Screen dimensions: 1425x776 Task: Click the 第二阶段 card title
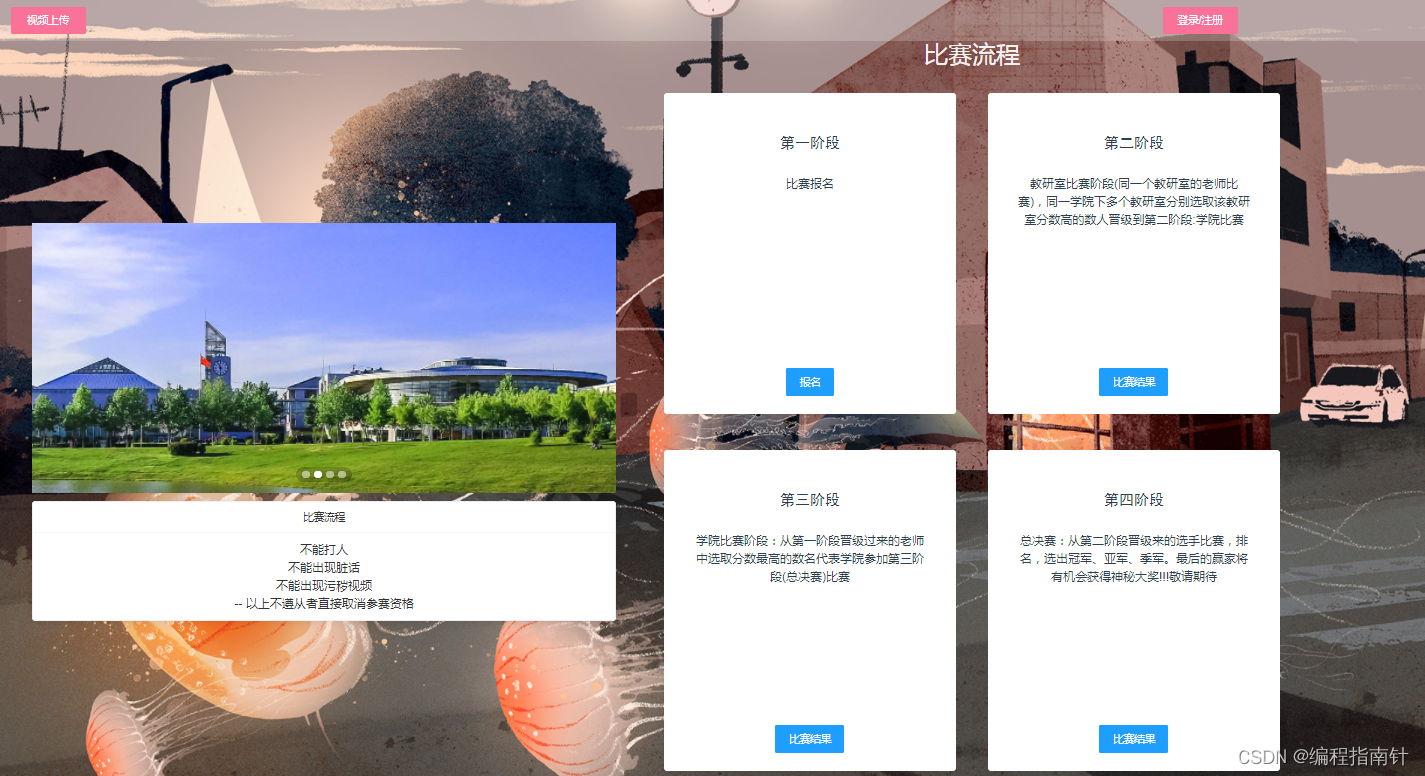click(x=1134, y=143)
